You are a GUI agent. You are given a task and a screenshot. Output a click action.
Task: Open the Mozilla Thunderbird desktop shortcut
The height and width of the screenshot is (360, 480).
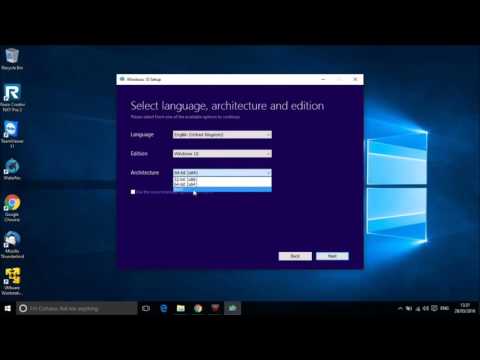point(12,245)
